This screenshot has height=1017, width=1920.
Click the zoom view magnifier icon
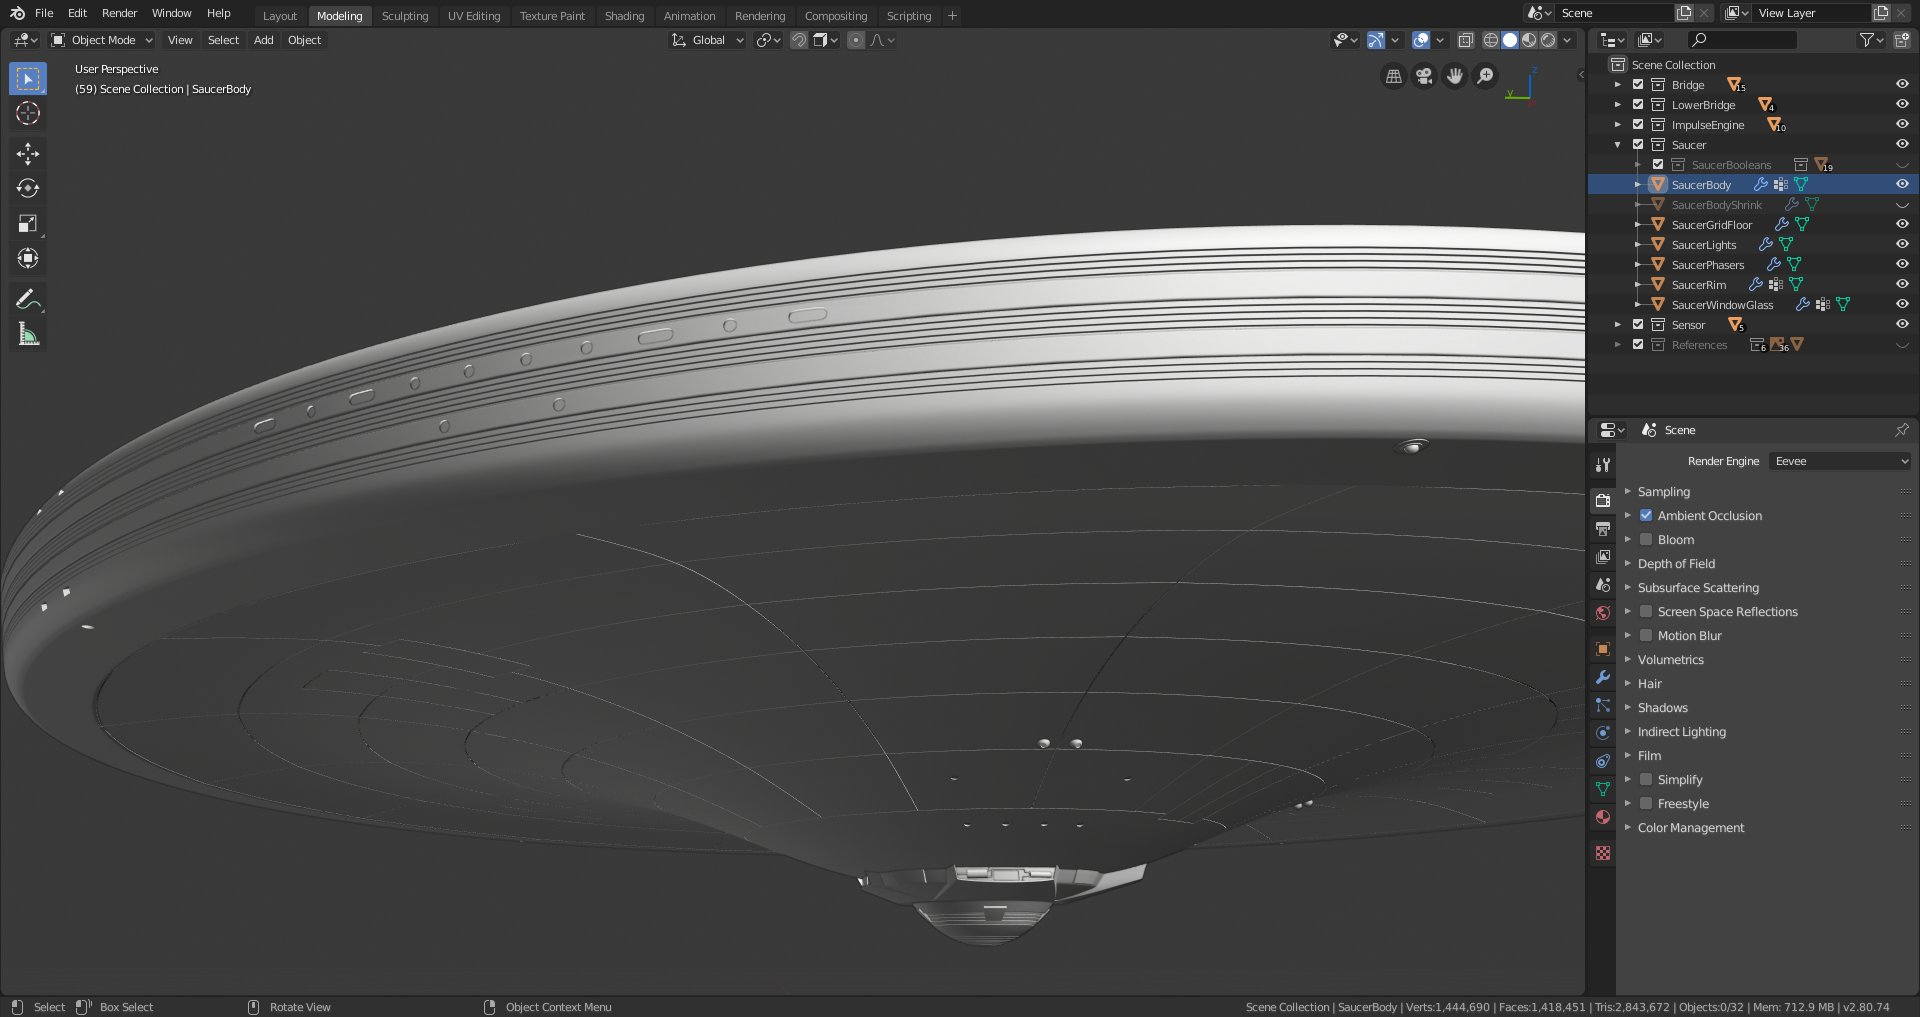point(1486,76)
